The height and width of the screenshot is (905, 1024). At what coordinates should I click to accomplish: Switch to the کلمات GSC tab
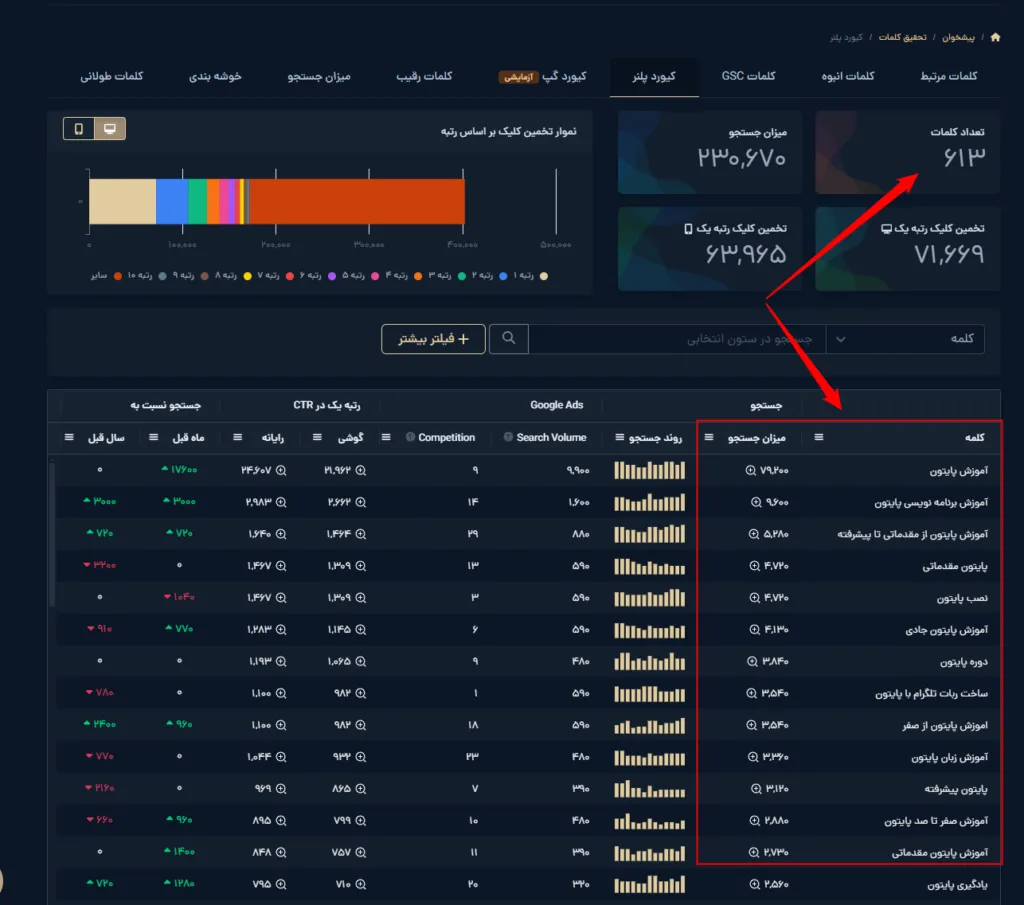748,76
